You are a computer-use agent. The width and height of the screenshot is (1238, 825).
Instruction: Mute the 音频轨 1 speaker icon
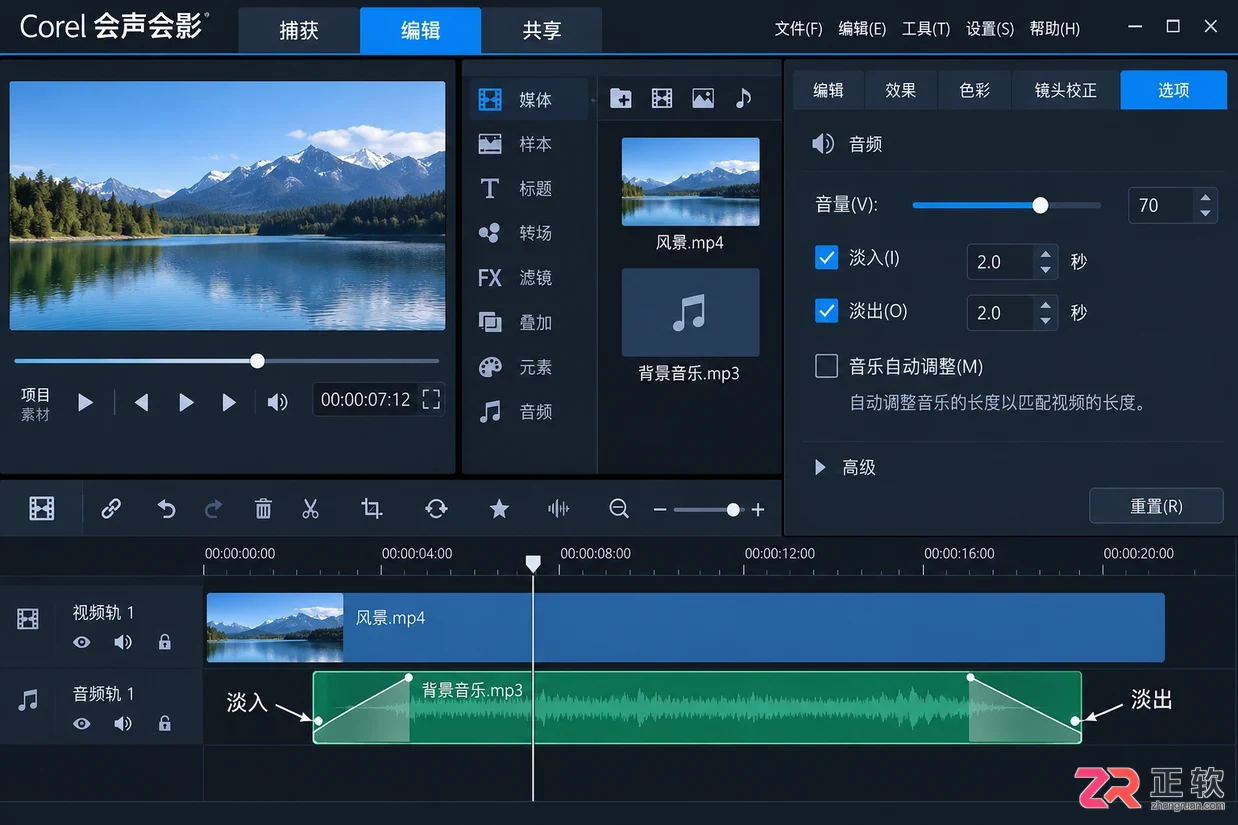coord(123,723)
